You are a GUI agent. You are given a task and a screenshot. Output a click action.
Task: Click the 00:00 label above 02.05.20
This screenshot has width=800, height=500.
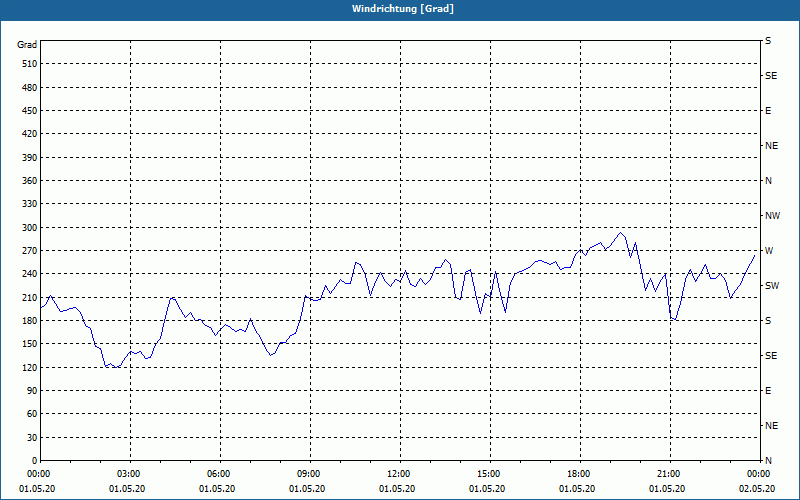pyautogui.click(x=760, y=474)
